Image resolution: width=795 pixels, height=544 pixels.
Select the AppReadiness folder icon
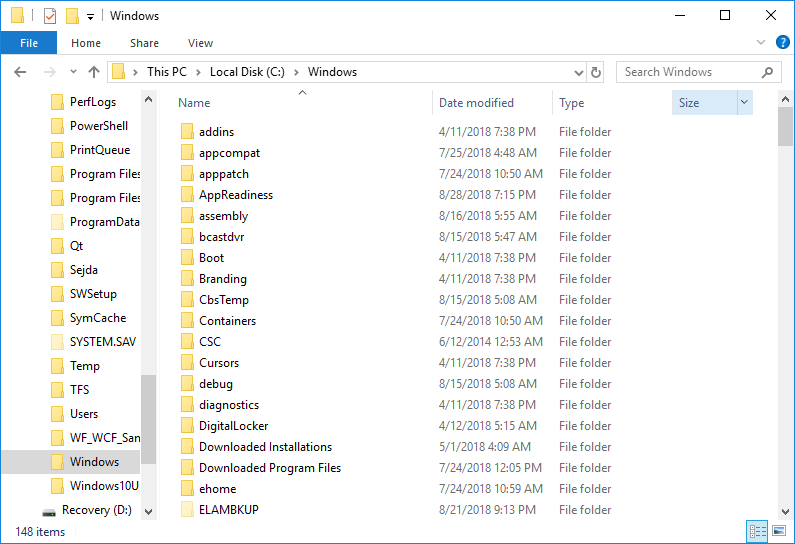point(187,194)
